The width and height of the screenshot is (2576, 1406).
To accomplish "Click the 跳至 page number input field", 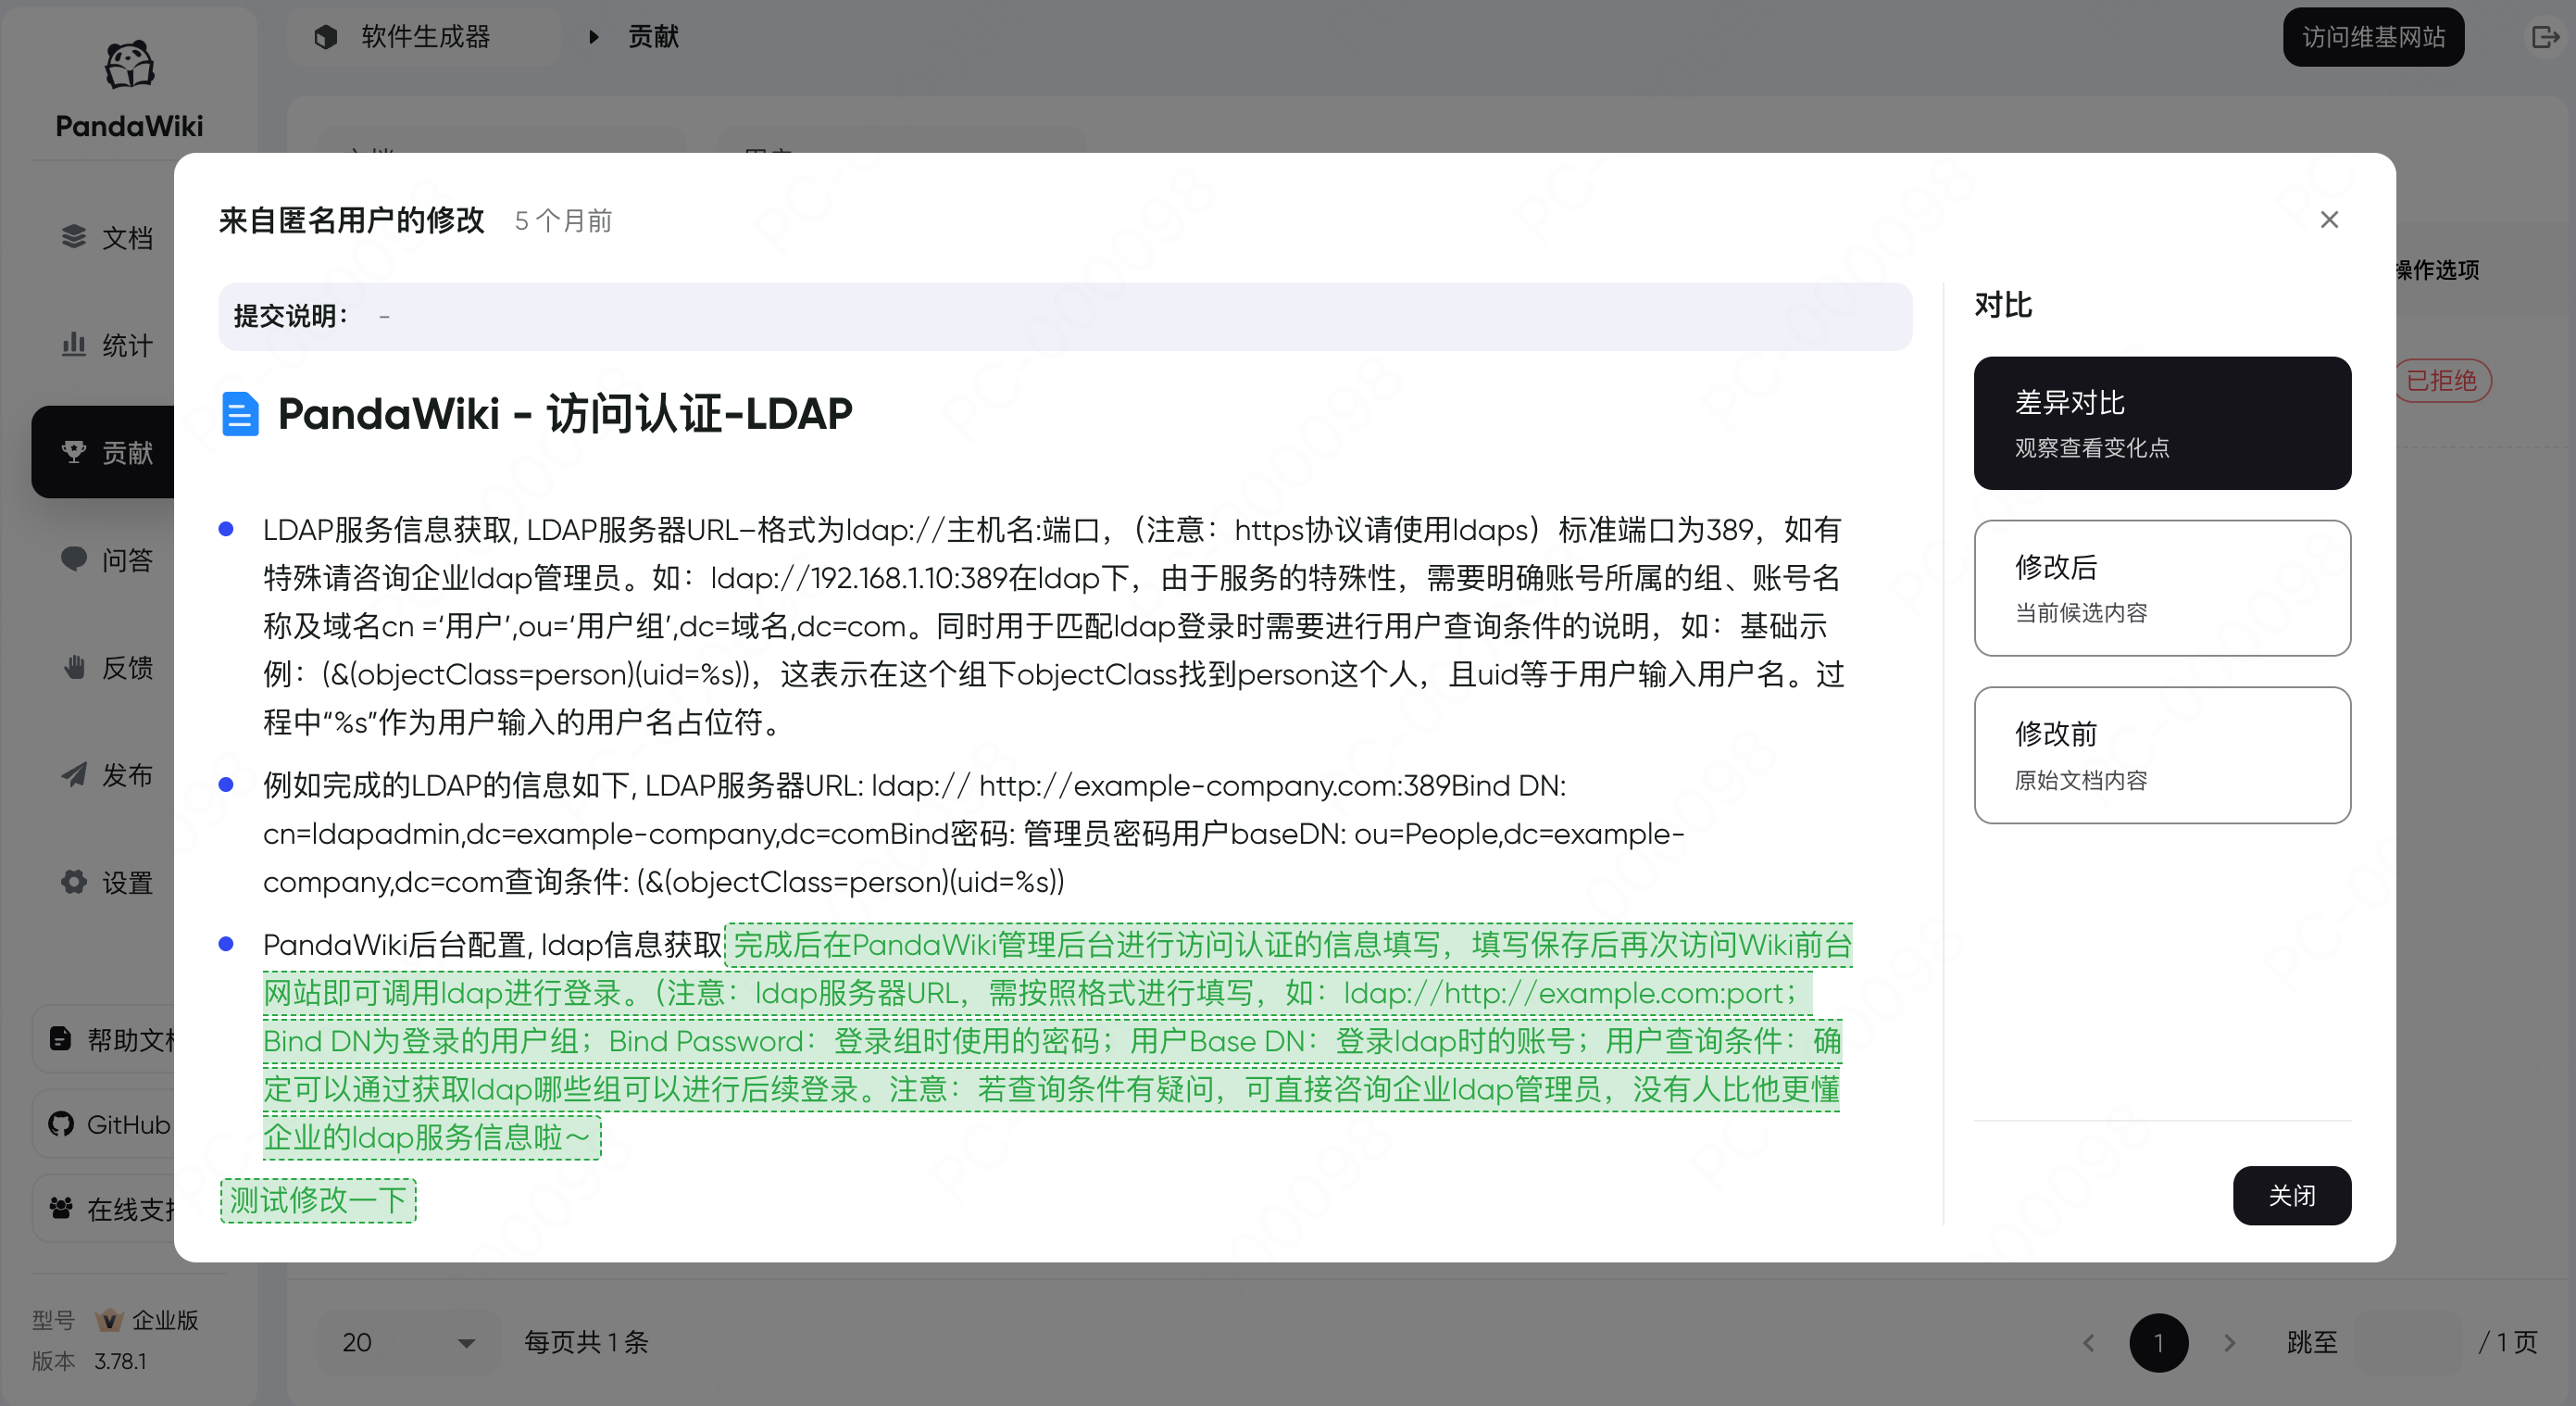I will (x=2410, y=1342).
